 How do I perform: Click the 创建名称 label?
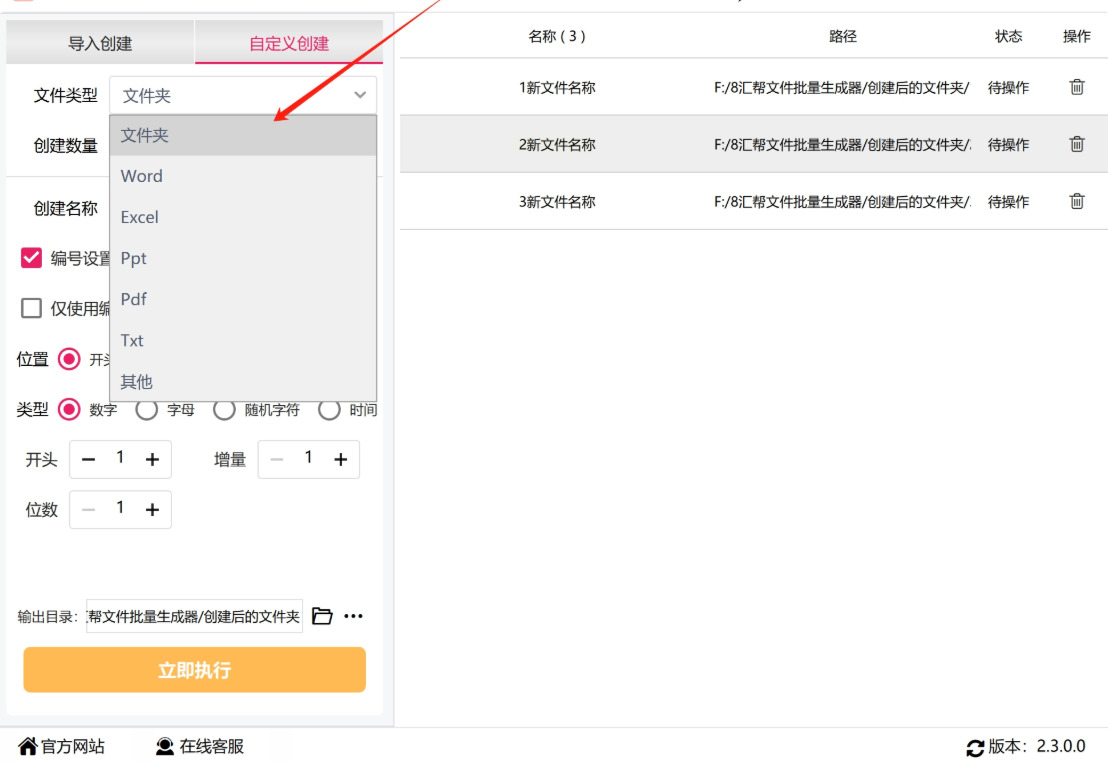(66, 209)
